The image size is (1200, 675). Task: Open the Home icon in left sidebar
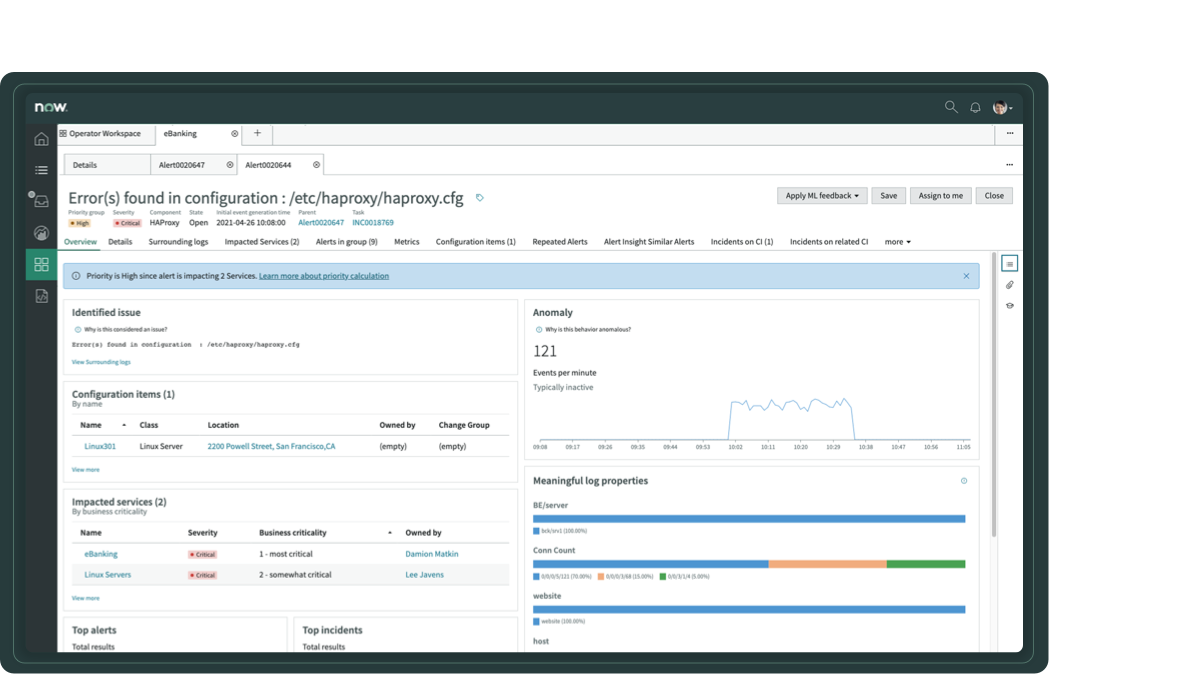coord(41,139)
